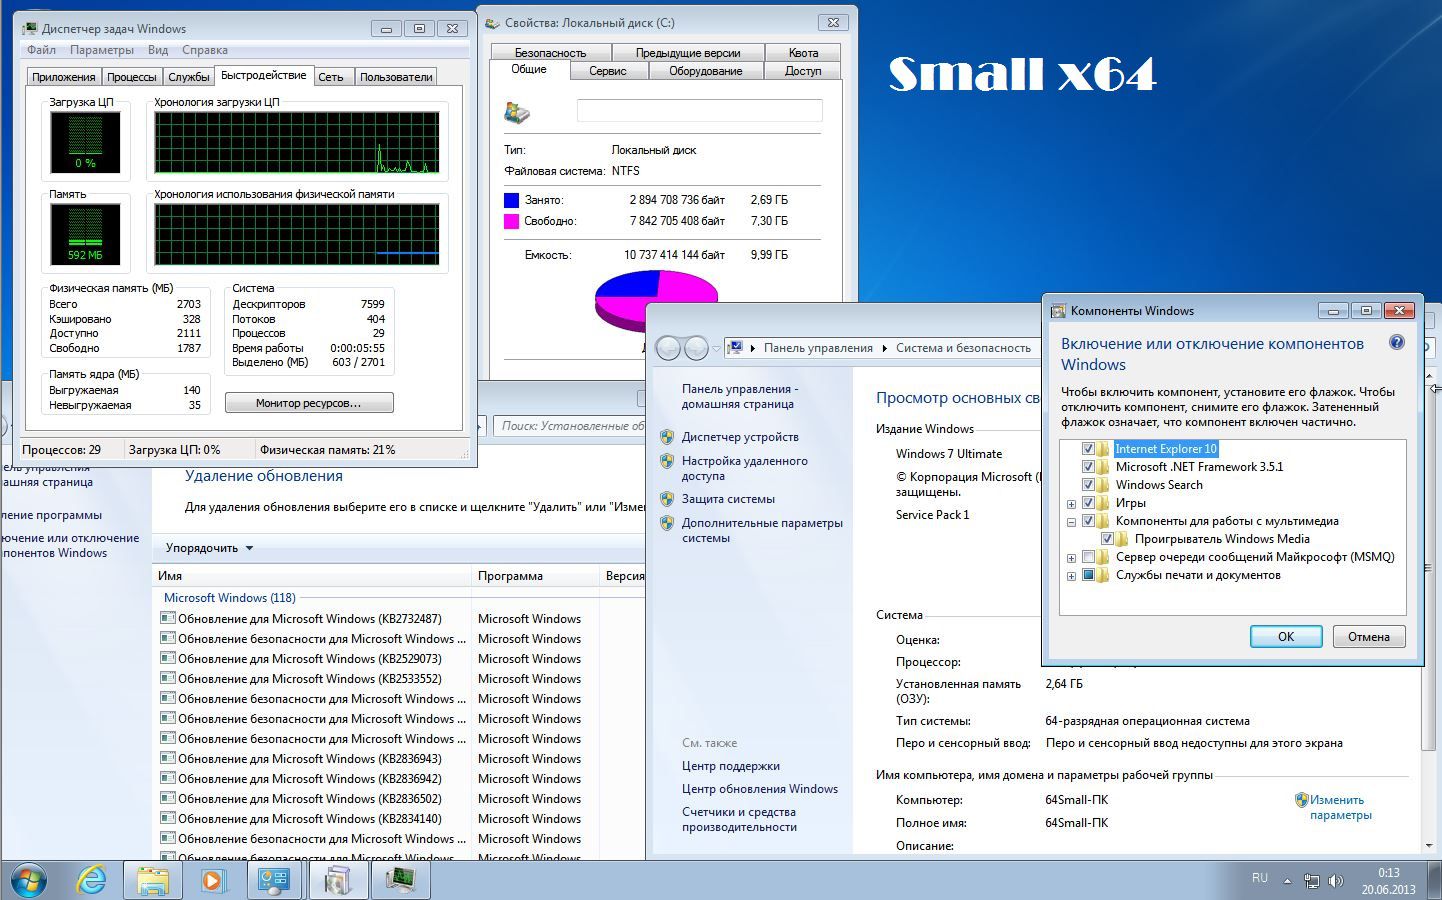Click the Device Manager shield icon
Viewport: 1442px width, 900px height.
[667, 437]
